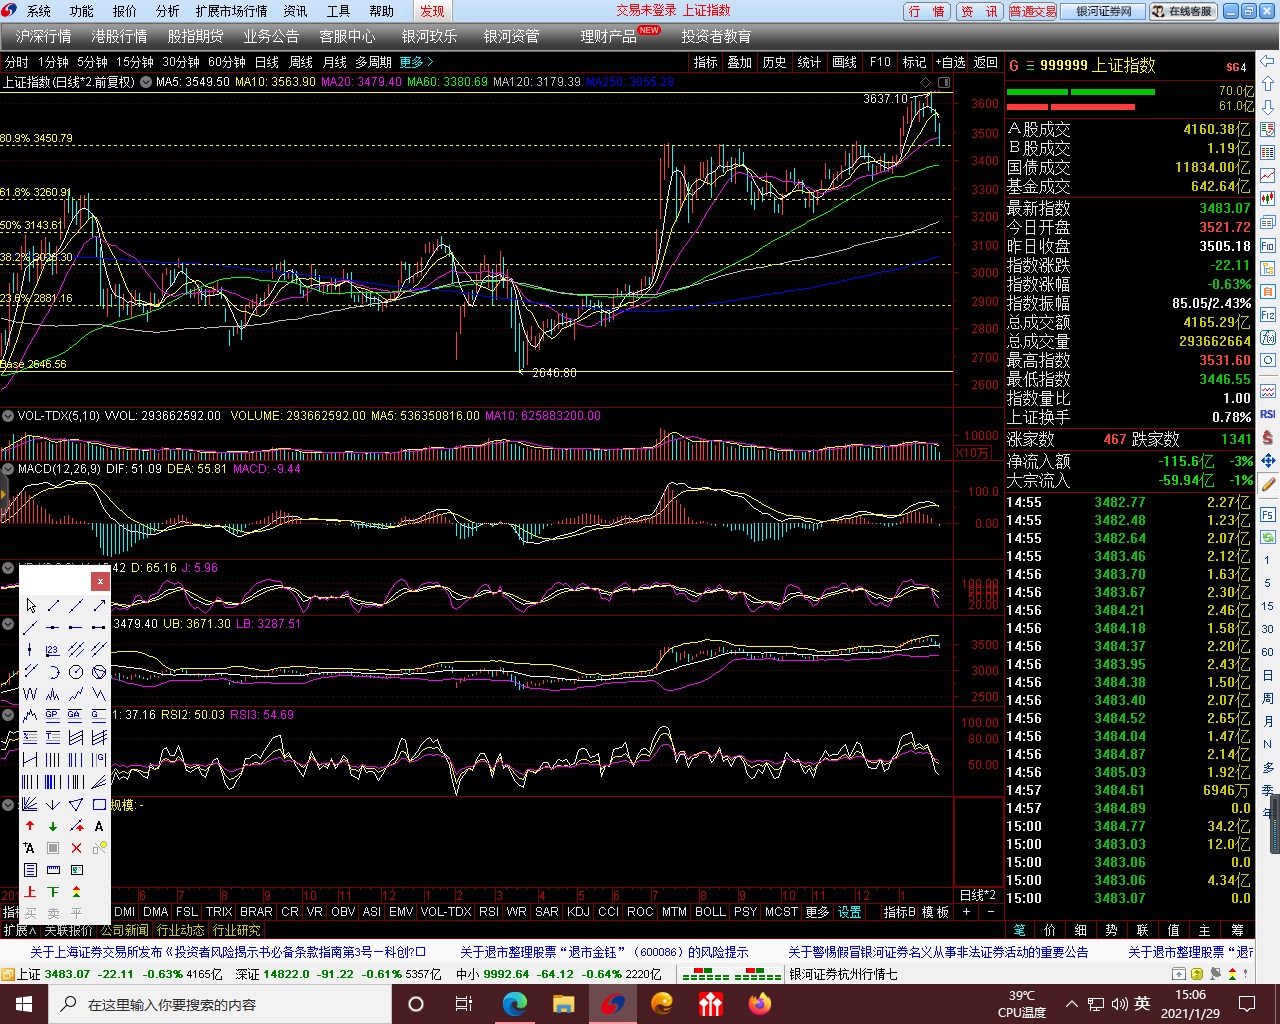Switch to the 发现 tab
The height and width of the screenshot is (1024, 1280).
click(x=432, y=11)
